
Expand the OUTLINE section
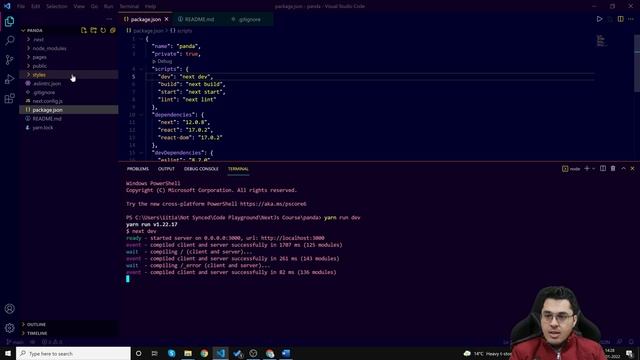pyautogui.click(x=69, y=324)
